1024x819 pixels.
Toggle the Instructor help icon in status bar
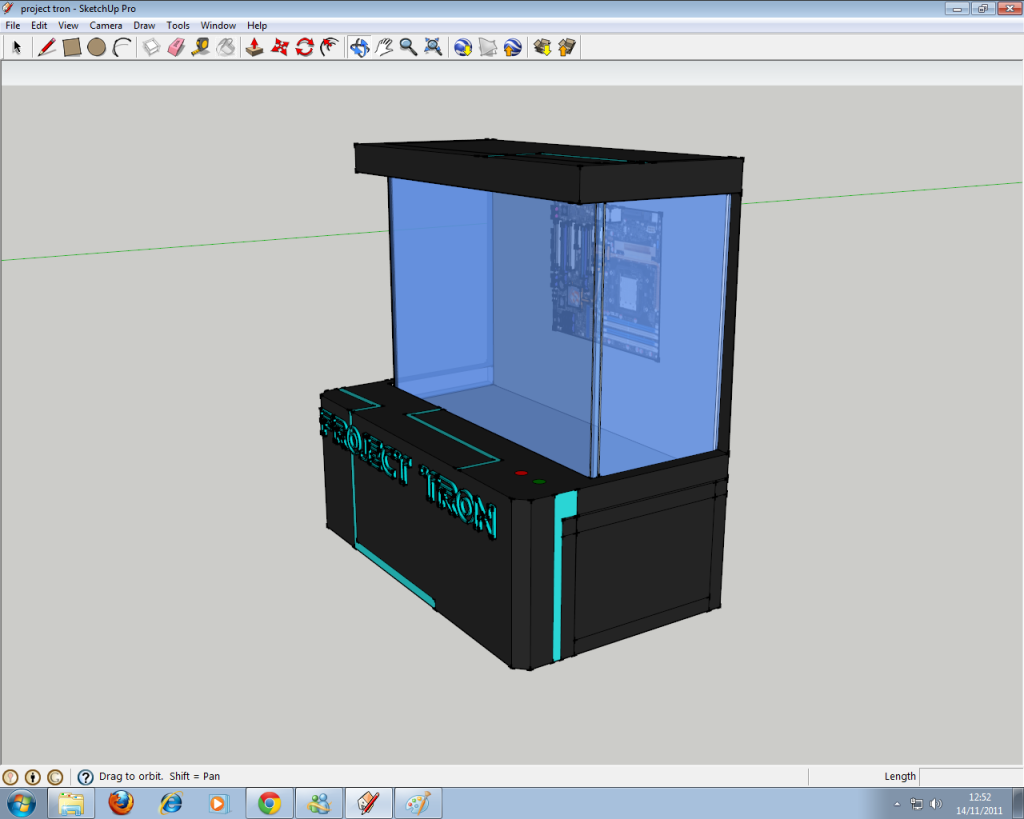tap(85, 777)
